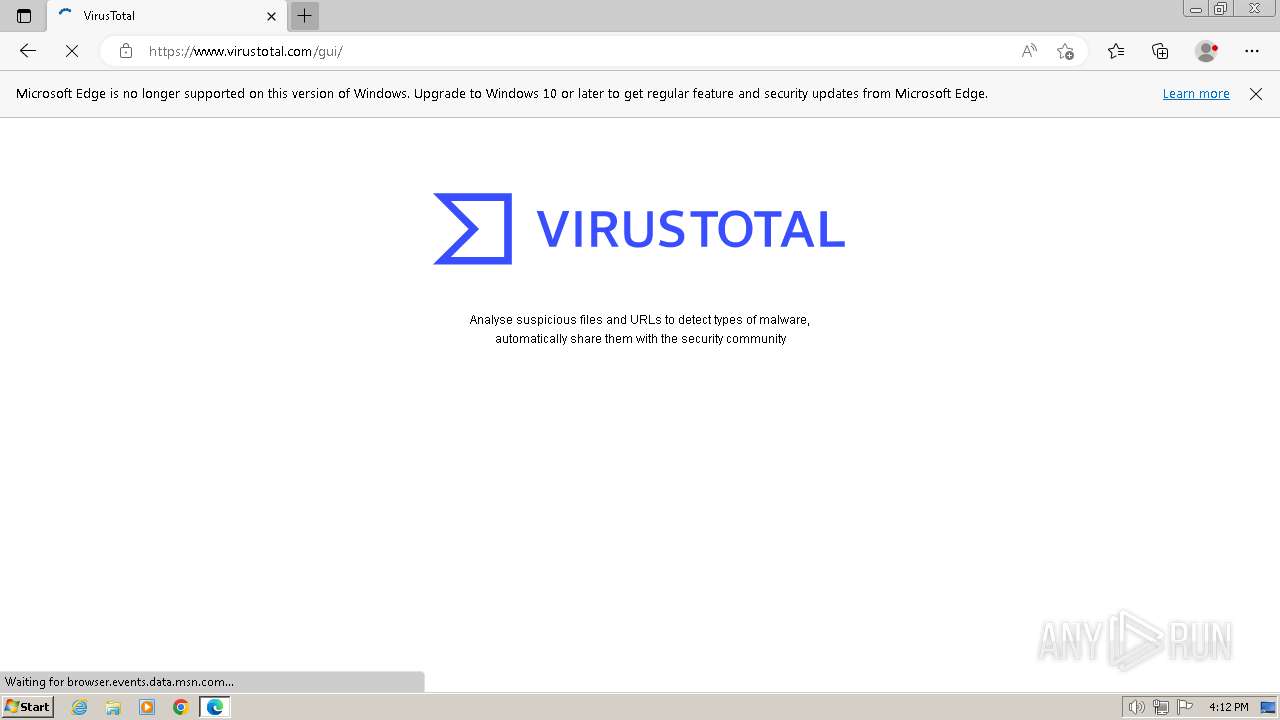Image resolution: width=1280 pixels, height=720 pixels.
Task: Click the 'Analyse suspicious files and URLs' text
Action: [x=639, y=329]
